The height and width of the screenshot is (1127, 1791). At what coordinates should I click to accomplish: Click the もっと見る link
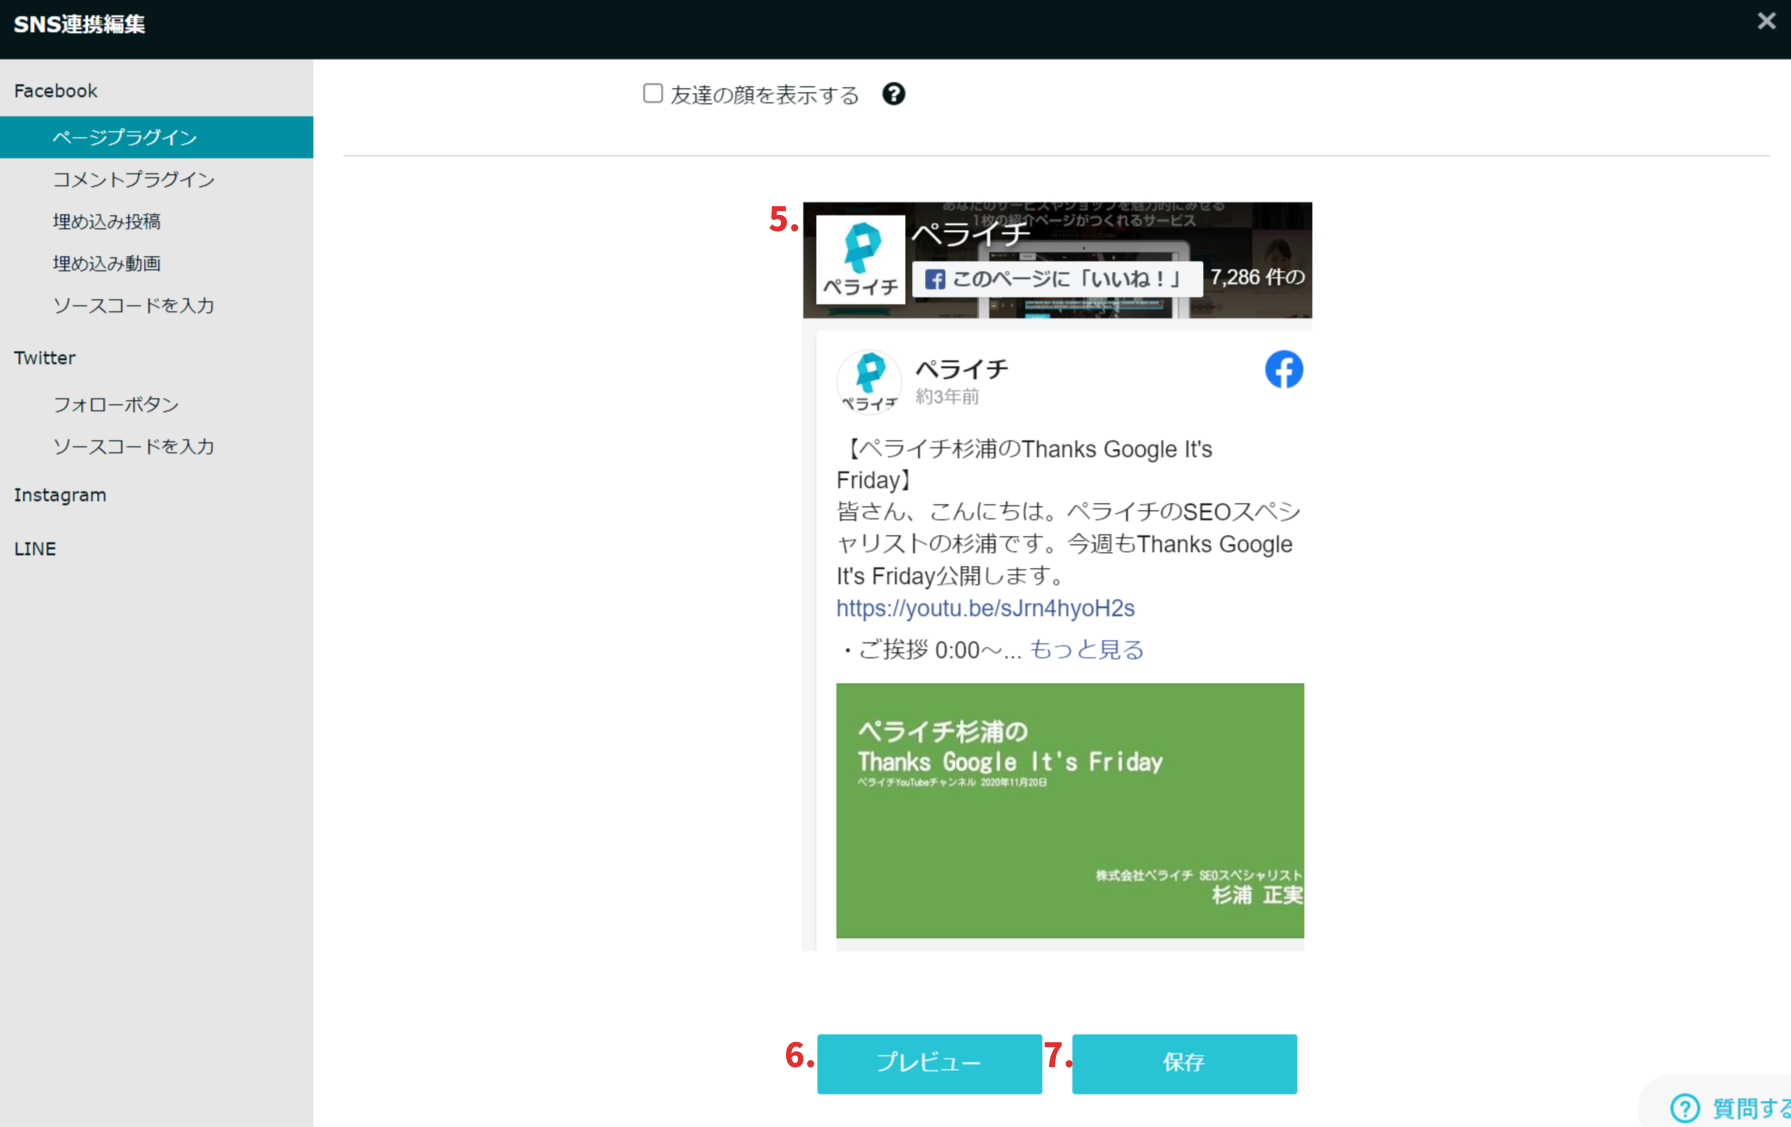[x=1087, y=650]
